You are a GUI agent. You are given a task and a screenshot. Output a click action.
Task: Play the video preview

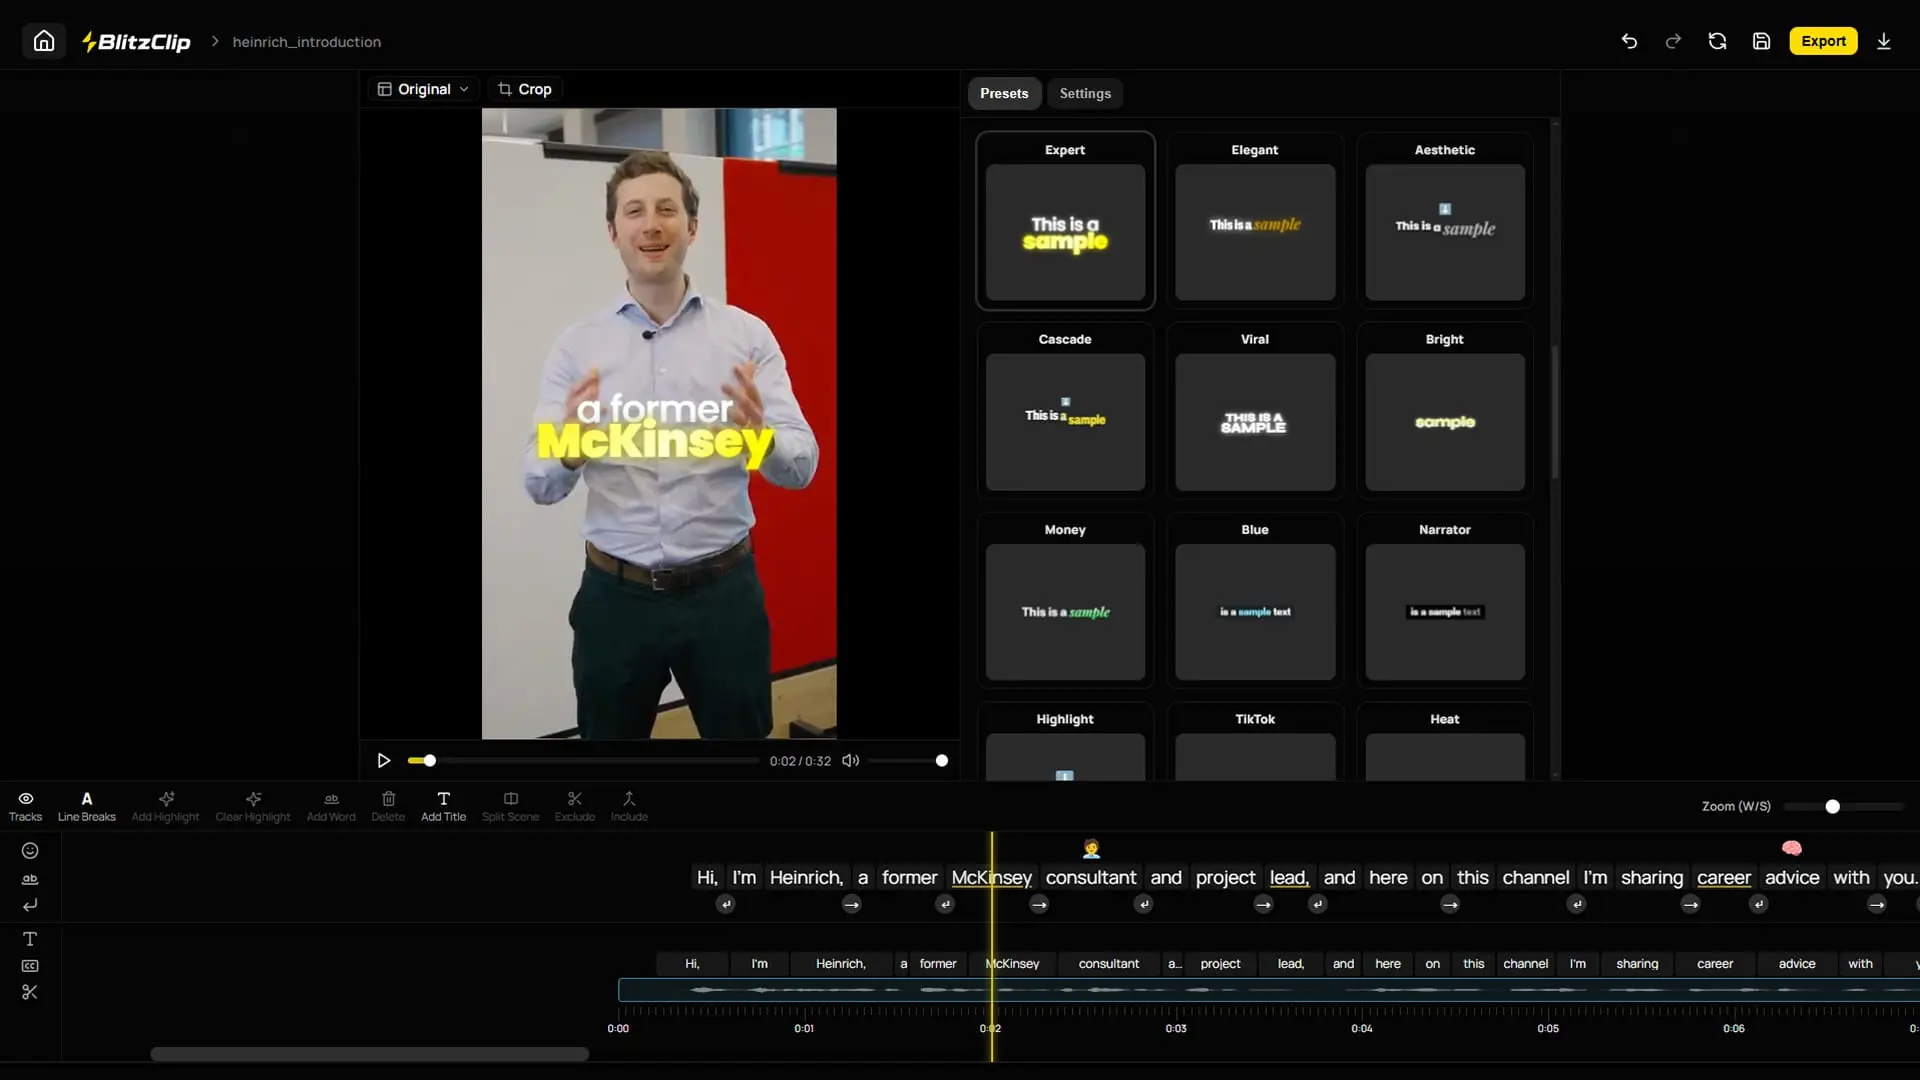coord(383,761)
